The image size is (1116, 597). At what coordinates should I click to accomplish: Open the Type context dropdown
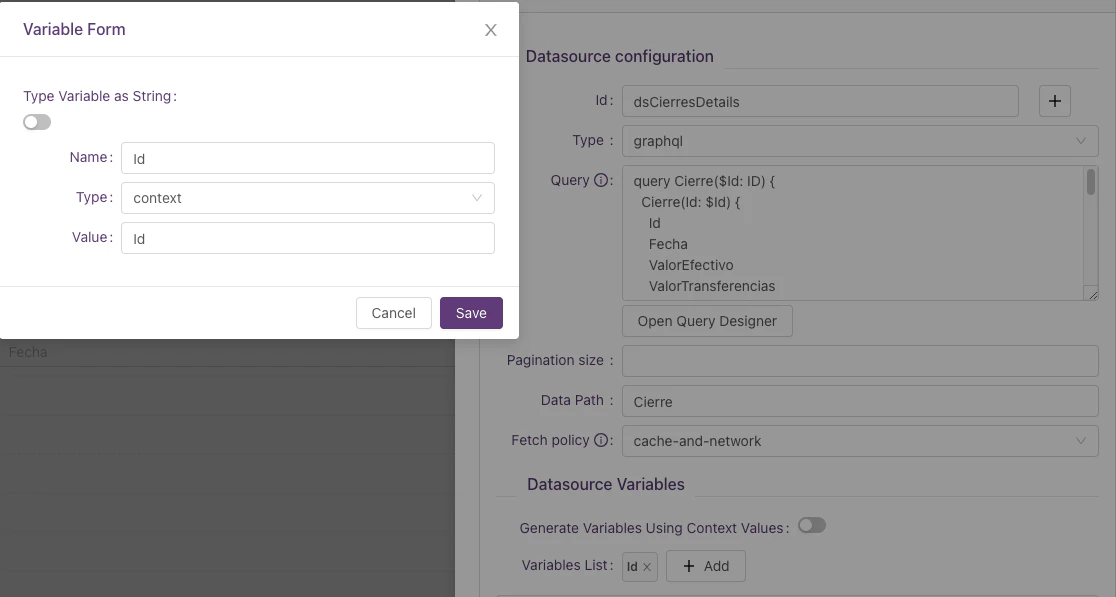pos(307,198)
